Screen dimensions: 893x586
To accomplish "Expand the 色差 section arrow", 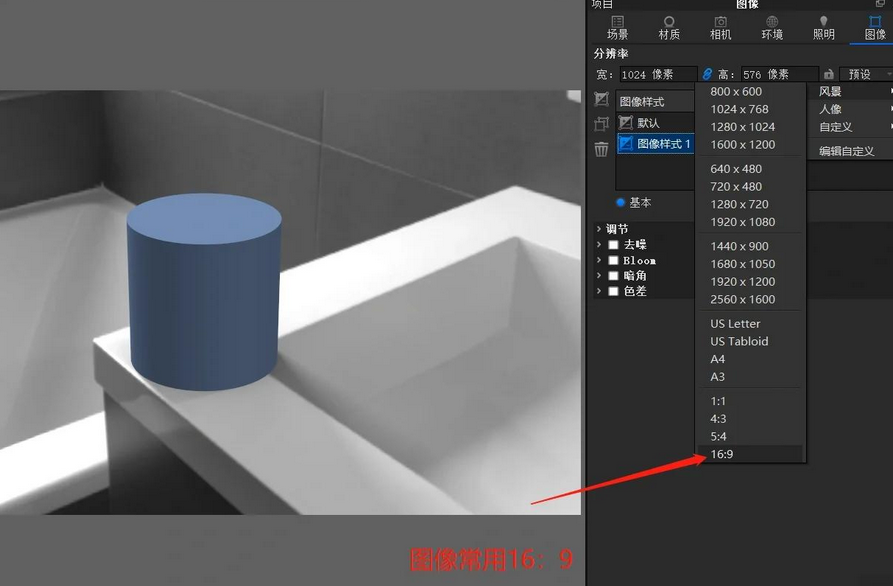I will tap(598, 291).
